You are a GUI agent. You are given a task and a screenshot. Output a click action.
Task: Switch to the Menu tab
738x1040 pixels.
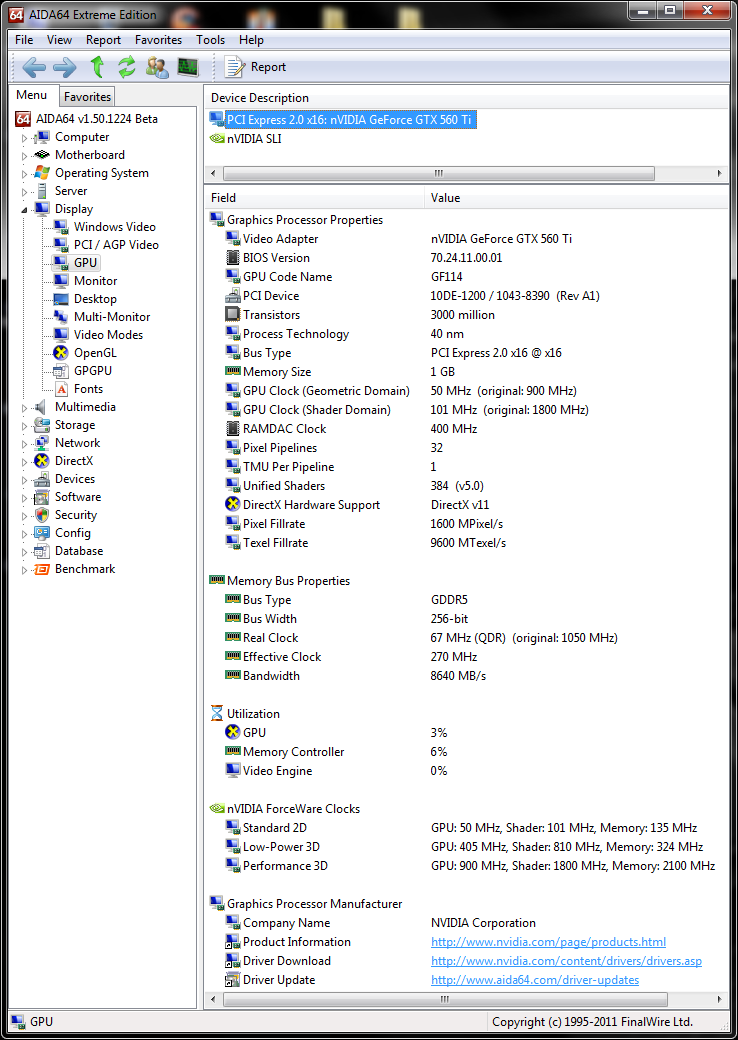click(31, 95)
